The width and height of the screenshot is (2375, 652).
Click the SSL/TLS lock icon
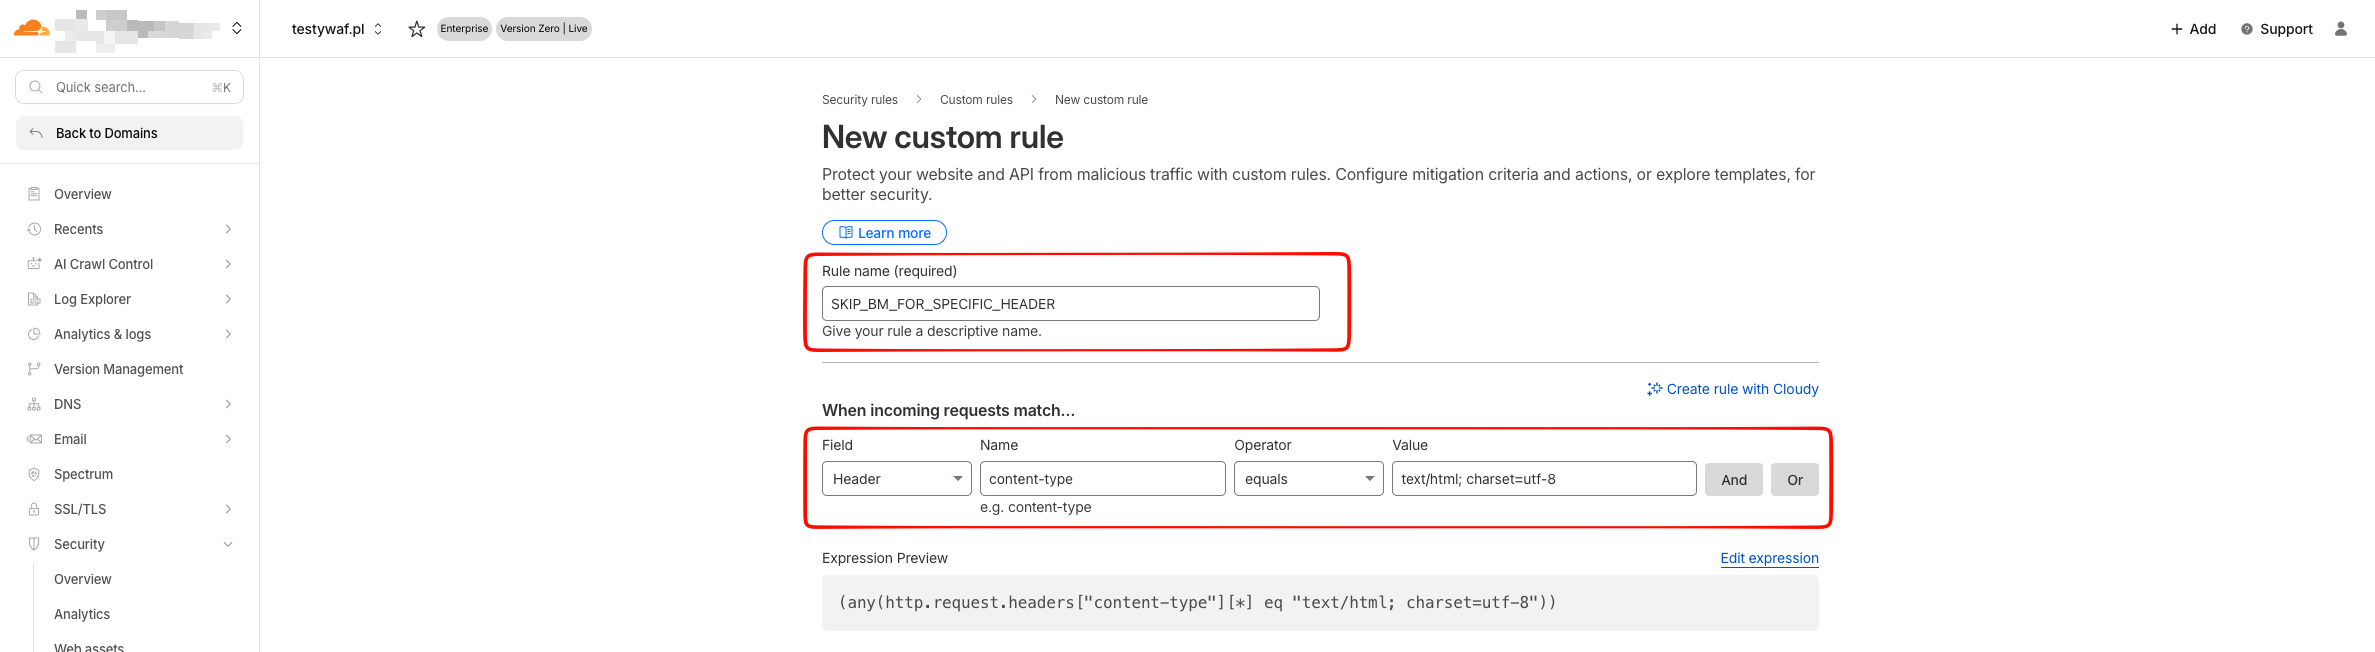pos(34,509)
